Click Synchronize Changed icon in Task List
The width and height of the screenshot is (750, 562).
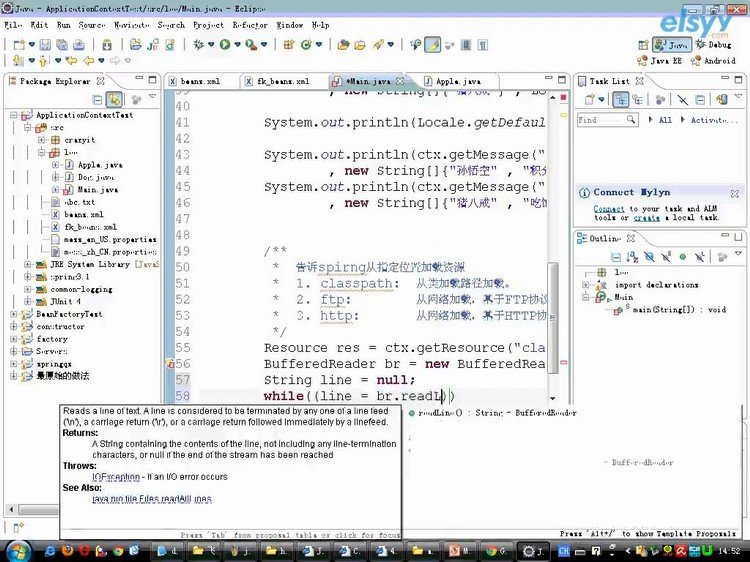pos(721,99)
